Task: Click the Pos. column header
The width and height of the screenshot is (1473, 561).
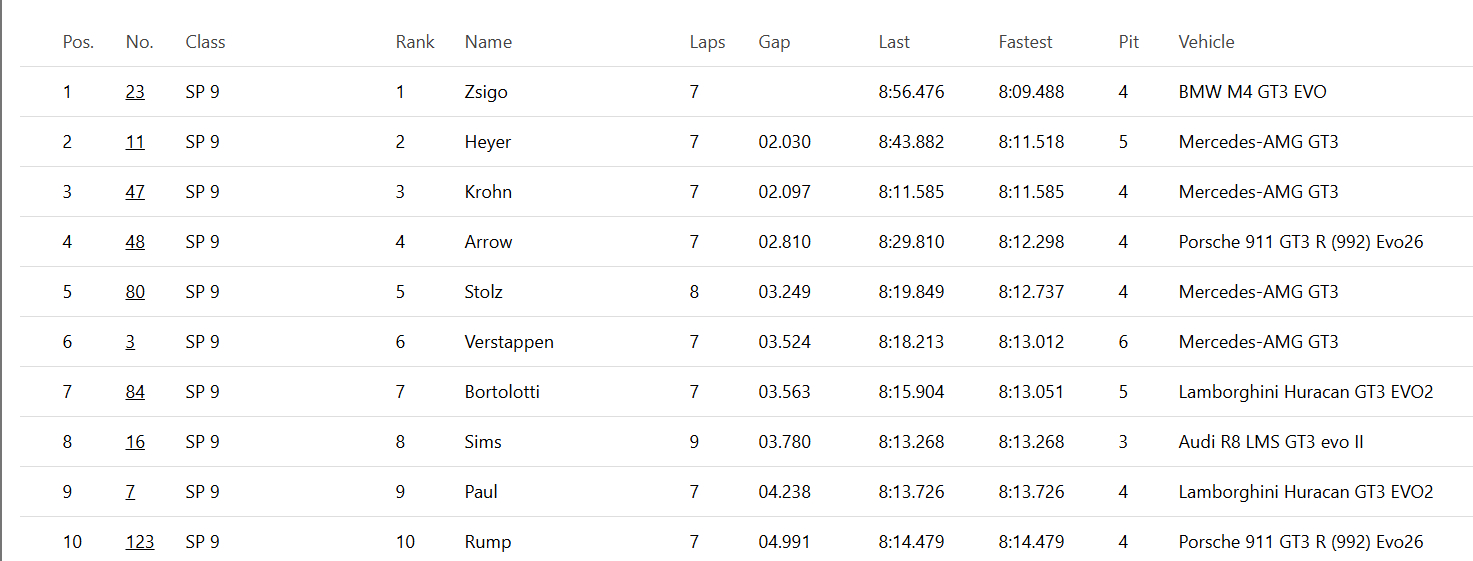Action: (x=78, y=42)
